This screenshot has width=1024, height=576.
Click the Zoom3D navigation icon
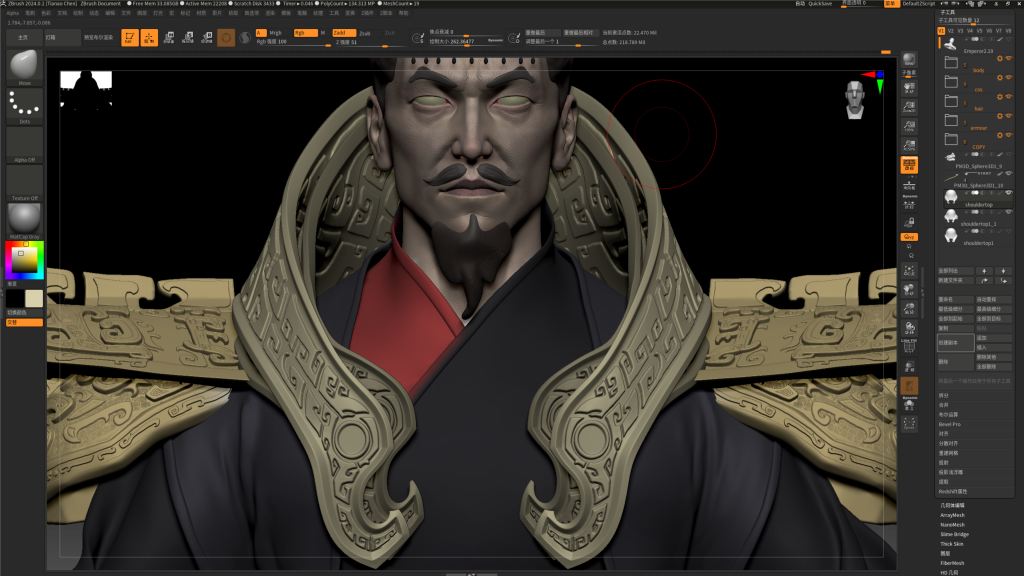coord(909,106)
